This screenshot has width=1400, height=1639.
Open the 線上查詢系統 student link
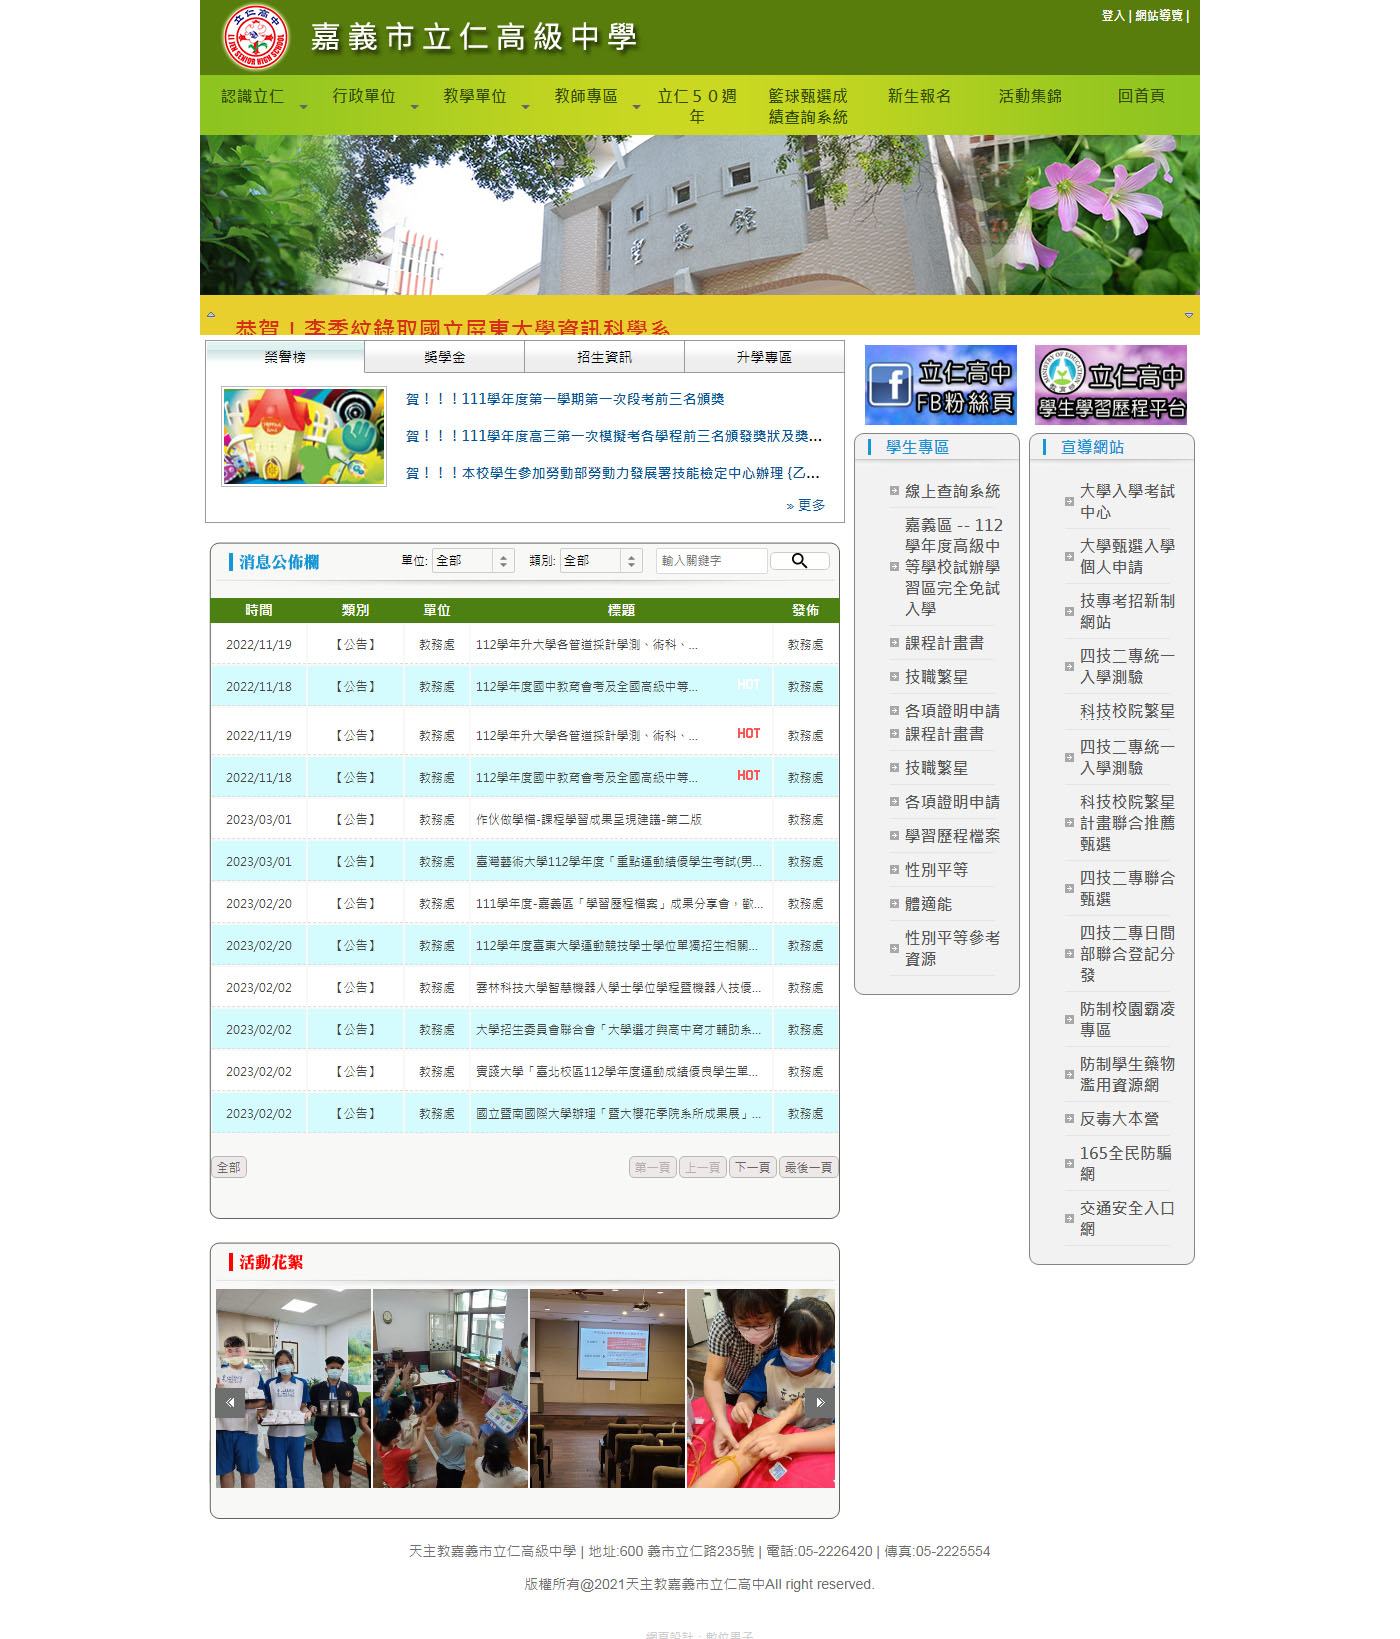952,491
